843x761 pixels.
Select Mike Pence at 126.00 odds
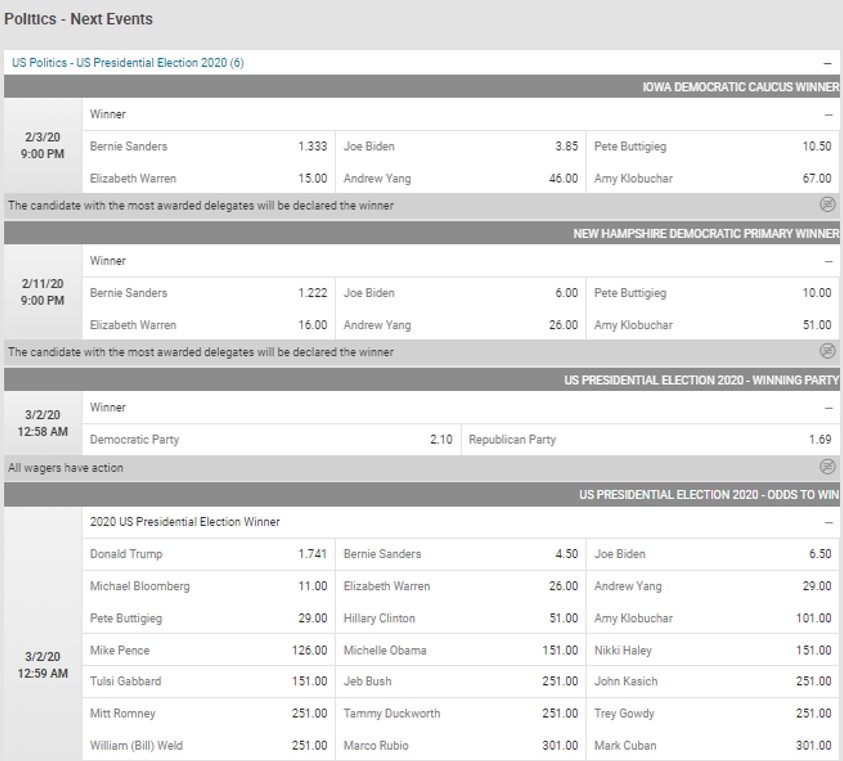tap(209, 650)
